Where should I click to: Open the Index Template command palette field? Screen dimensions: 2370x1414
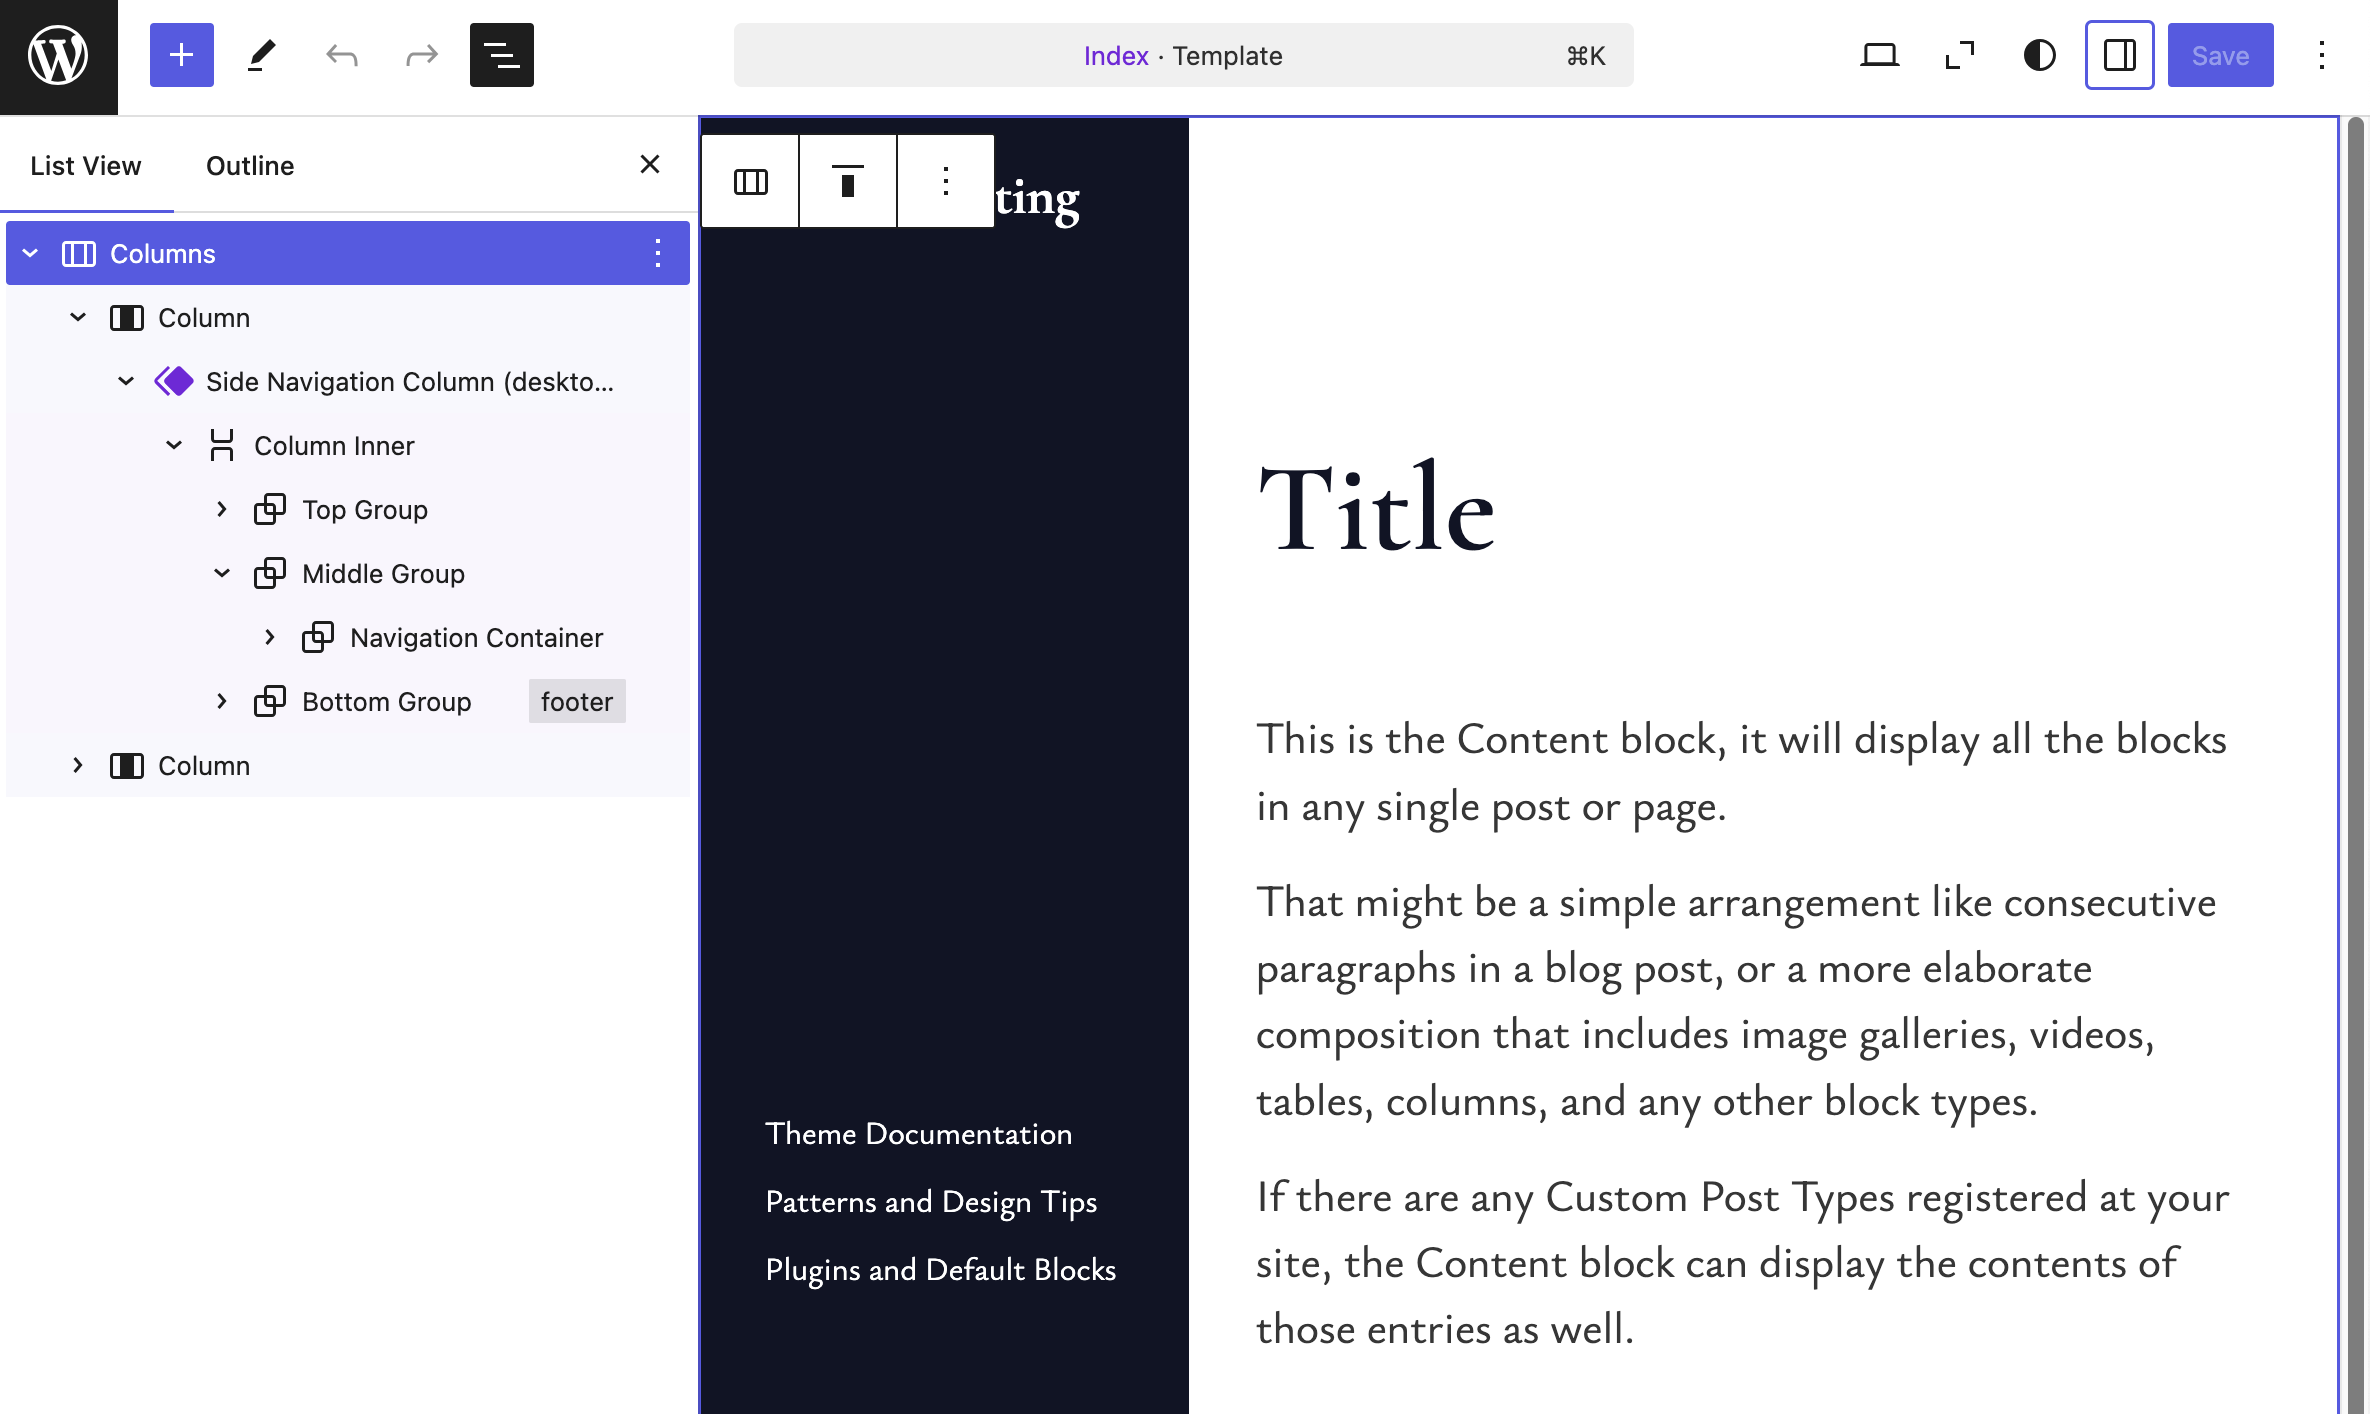tap(1183, 55)
